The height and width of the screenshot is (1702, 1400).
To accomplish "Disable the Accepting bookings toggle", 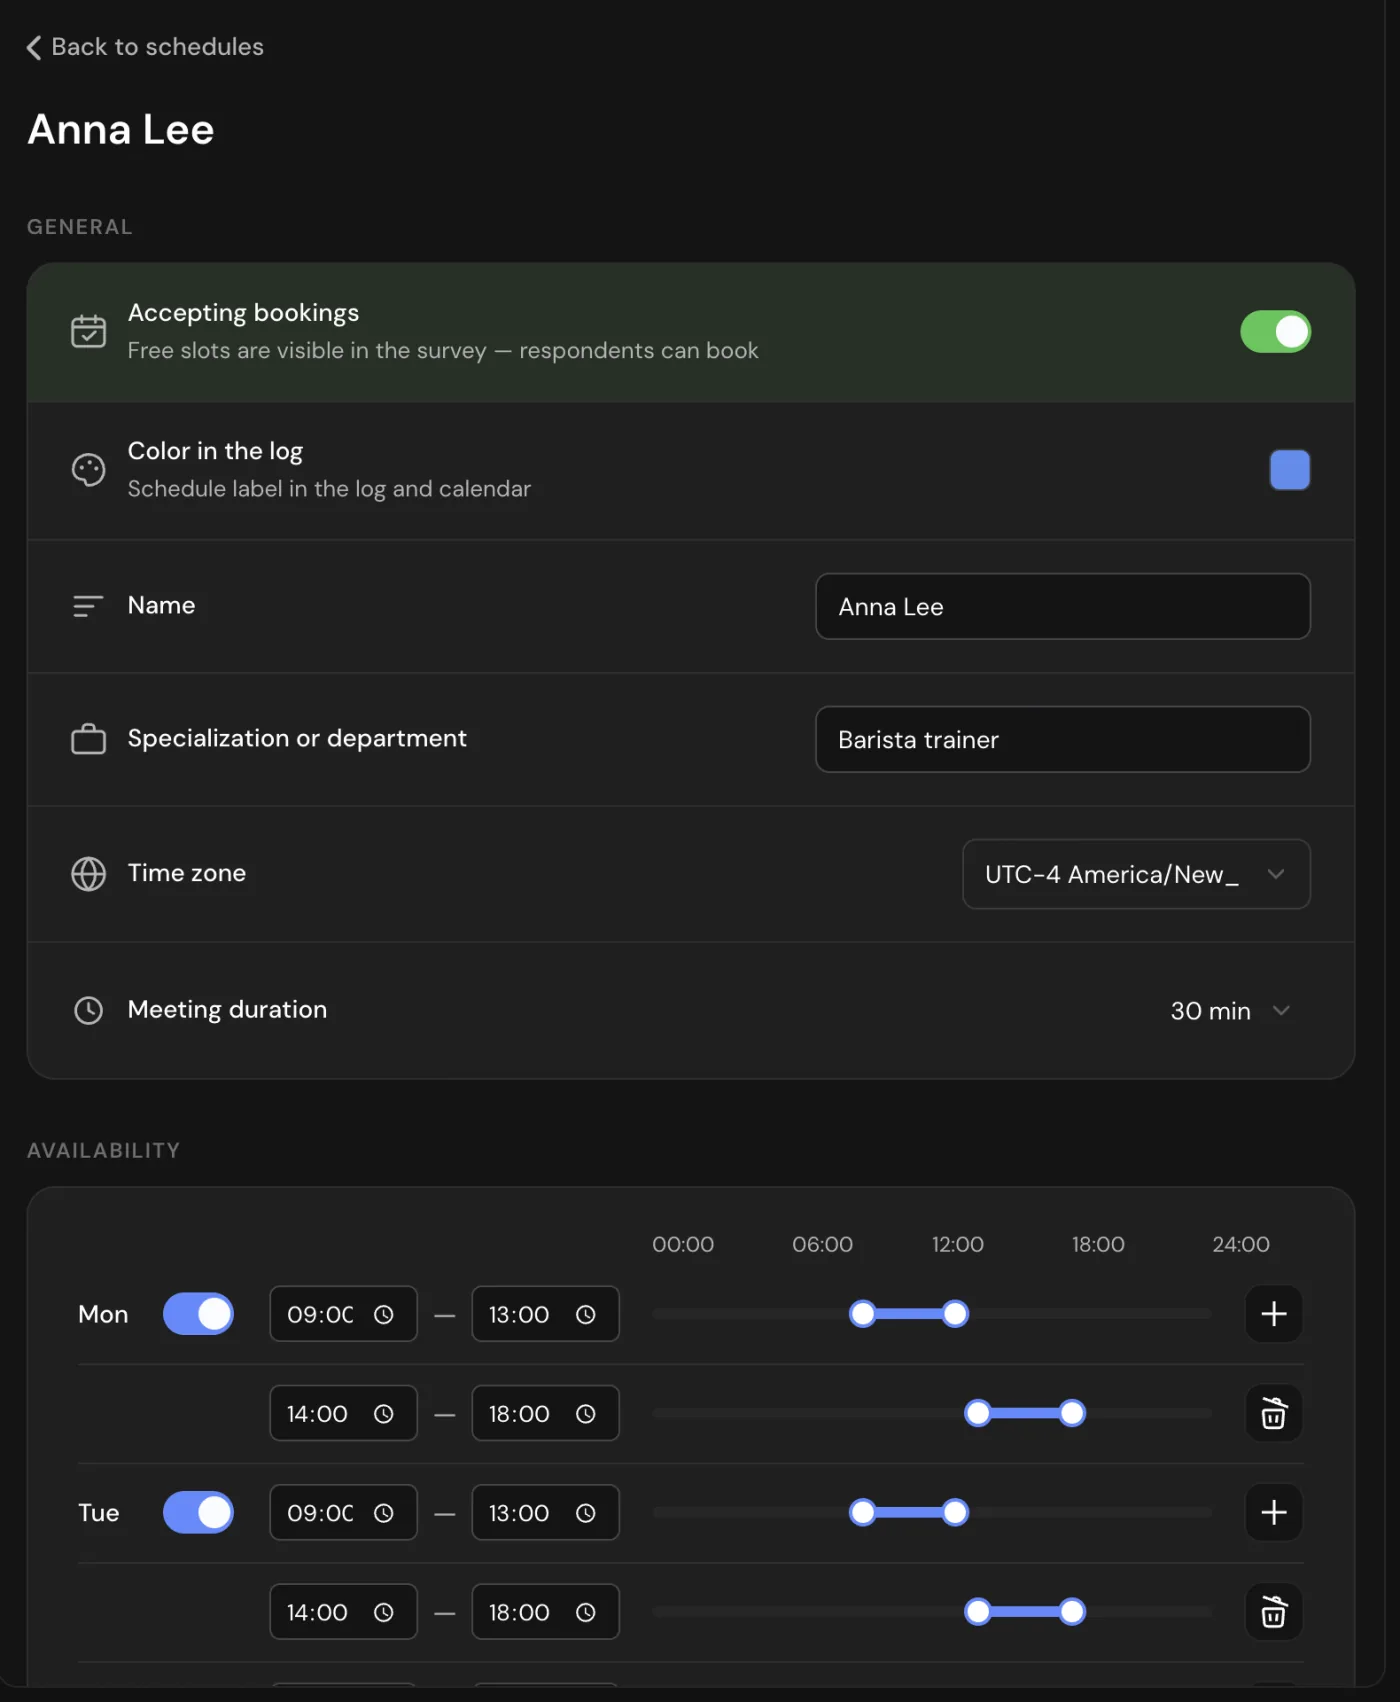I will [1275, 332].
